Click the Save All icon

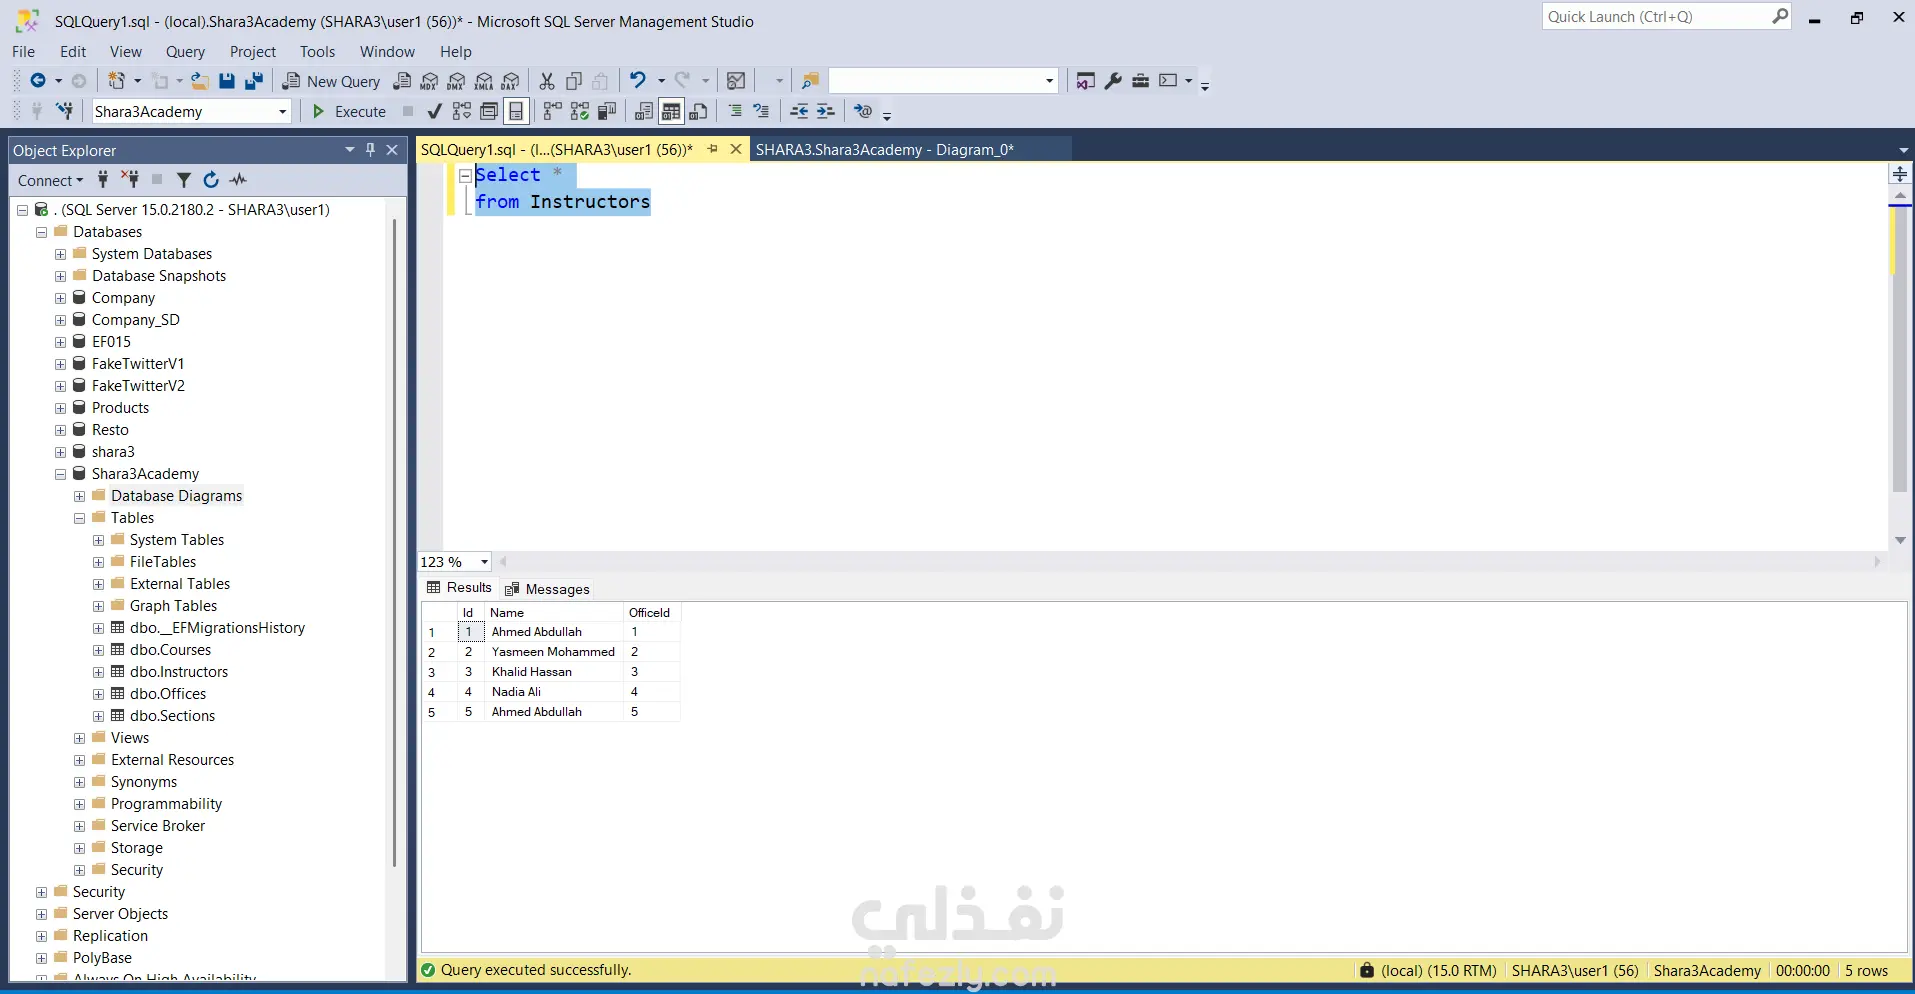(254, 81)
